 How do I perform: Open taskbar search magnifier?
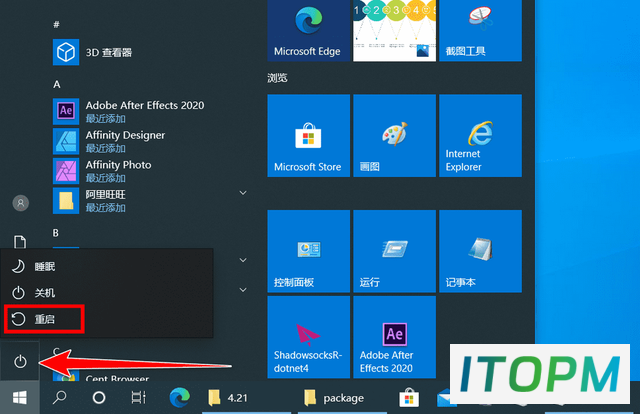tap(60, 397)
